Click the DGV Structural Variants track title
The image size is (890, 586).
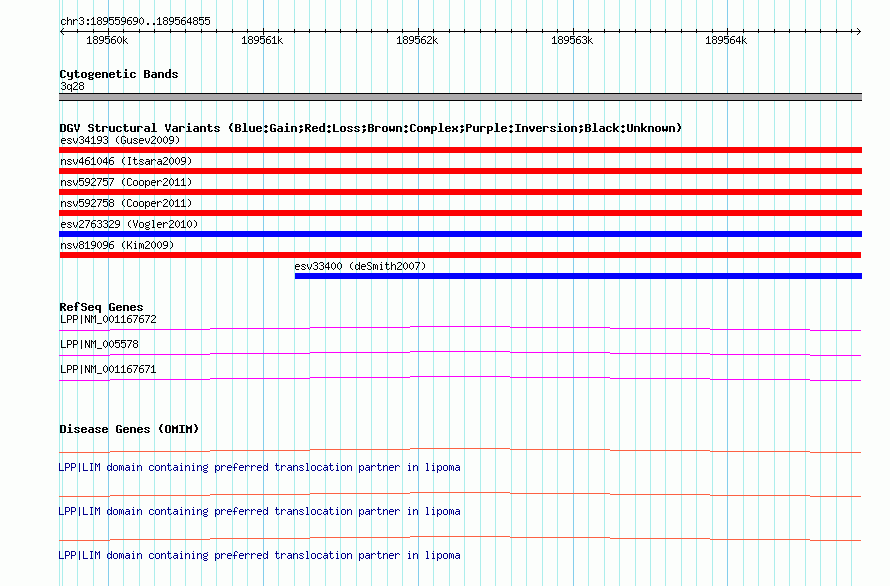pos(371,128)
